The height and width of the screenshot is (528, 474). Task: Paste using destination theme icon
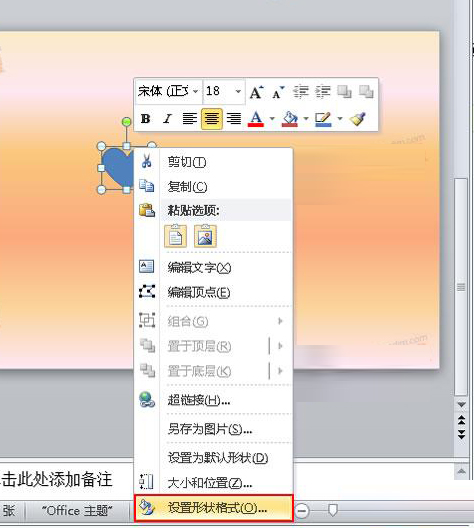175,236
